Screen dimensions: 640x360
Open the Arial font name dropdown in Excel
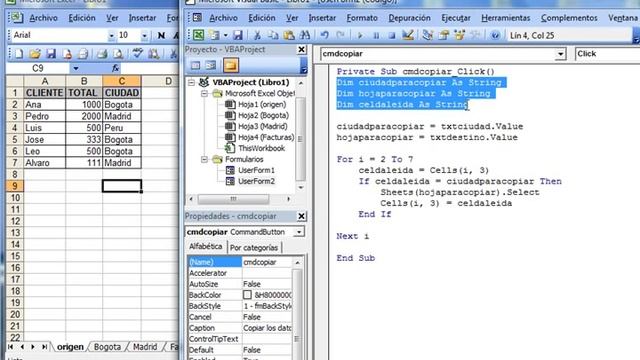click(x=111, y=36)
